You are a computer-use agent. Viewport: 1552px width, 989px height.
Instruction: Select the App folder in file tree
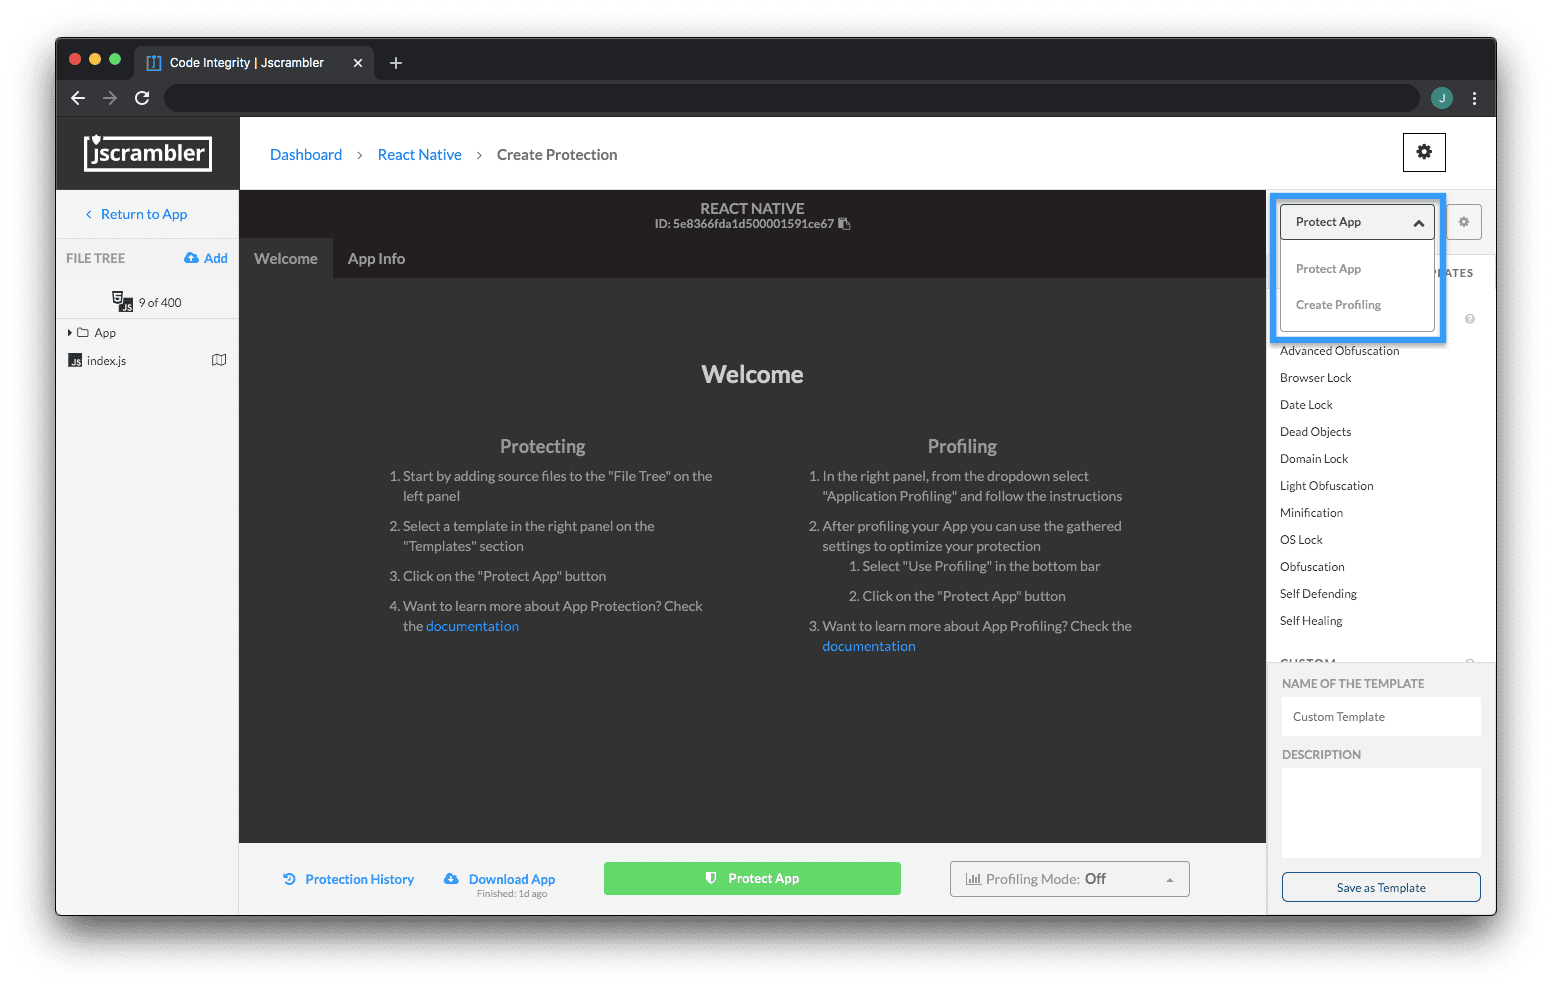tap(105, 333)
